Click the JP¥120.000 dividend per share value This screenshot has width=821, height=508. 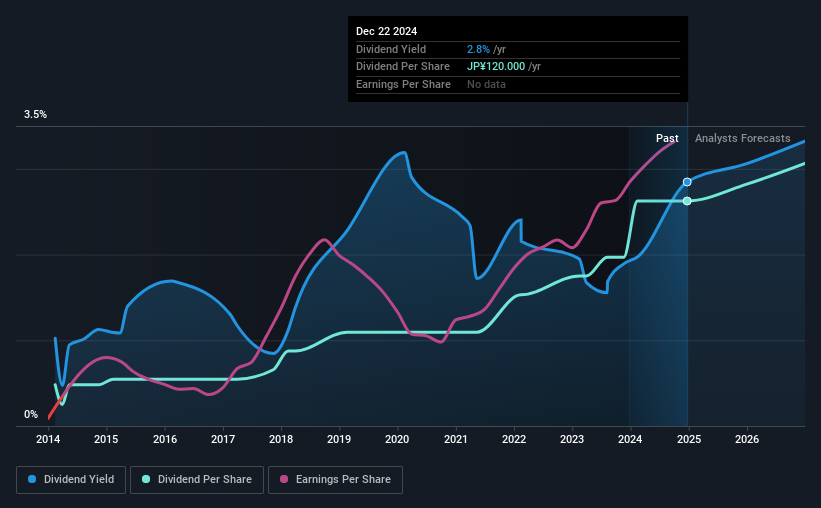[x=496, y=67]
